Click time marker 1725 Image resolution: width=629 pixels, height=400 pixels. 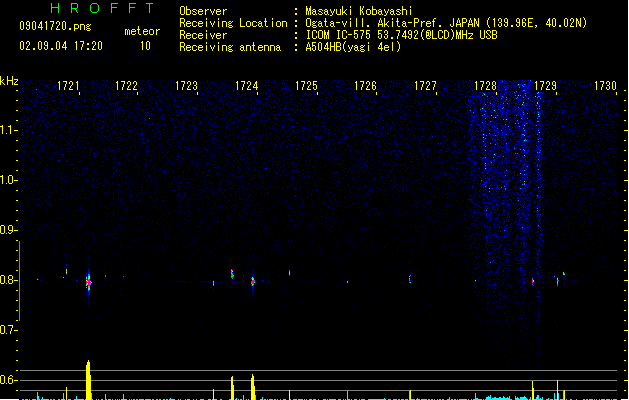(x=306, y=86)
